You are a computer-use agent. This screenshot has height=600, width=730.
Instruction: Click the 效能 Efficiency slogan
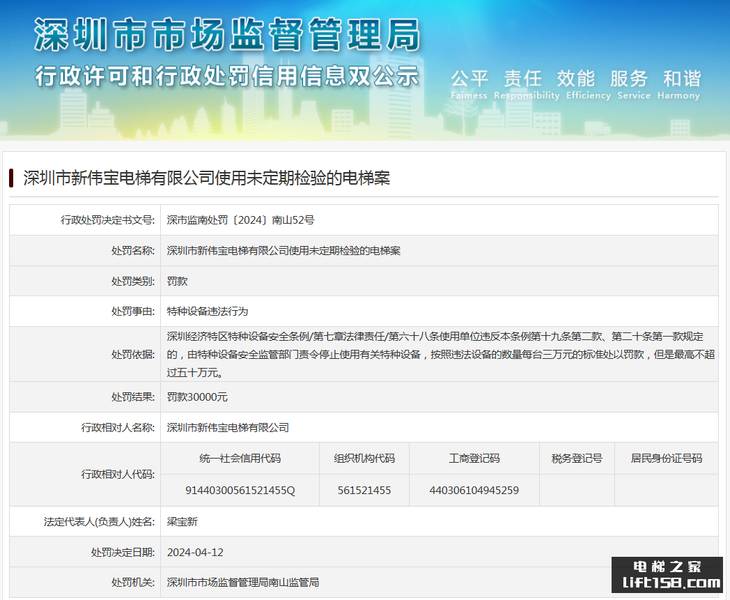click(588, 84)
